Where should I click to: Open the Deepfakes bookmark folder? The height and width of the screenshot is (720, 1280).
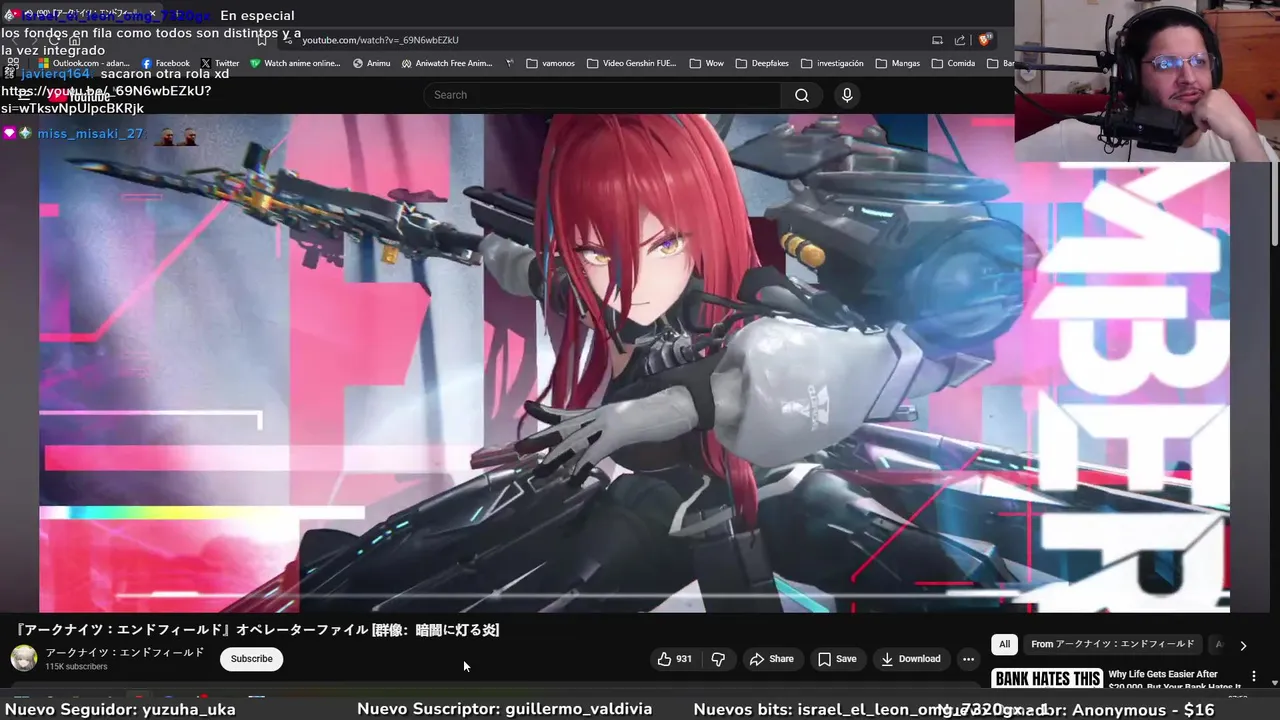coord(762,63)
